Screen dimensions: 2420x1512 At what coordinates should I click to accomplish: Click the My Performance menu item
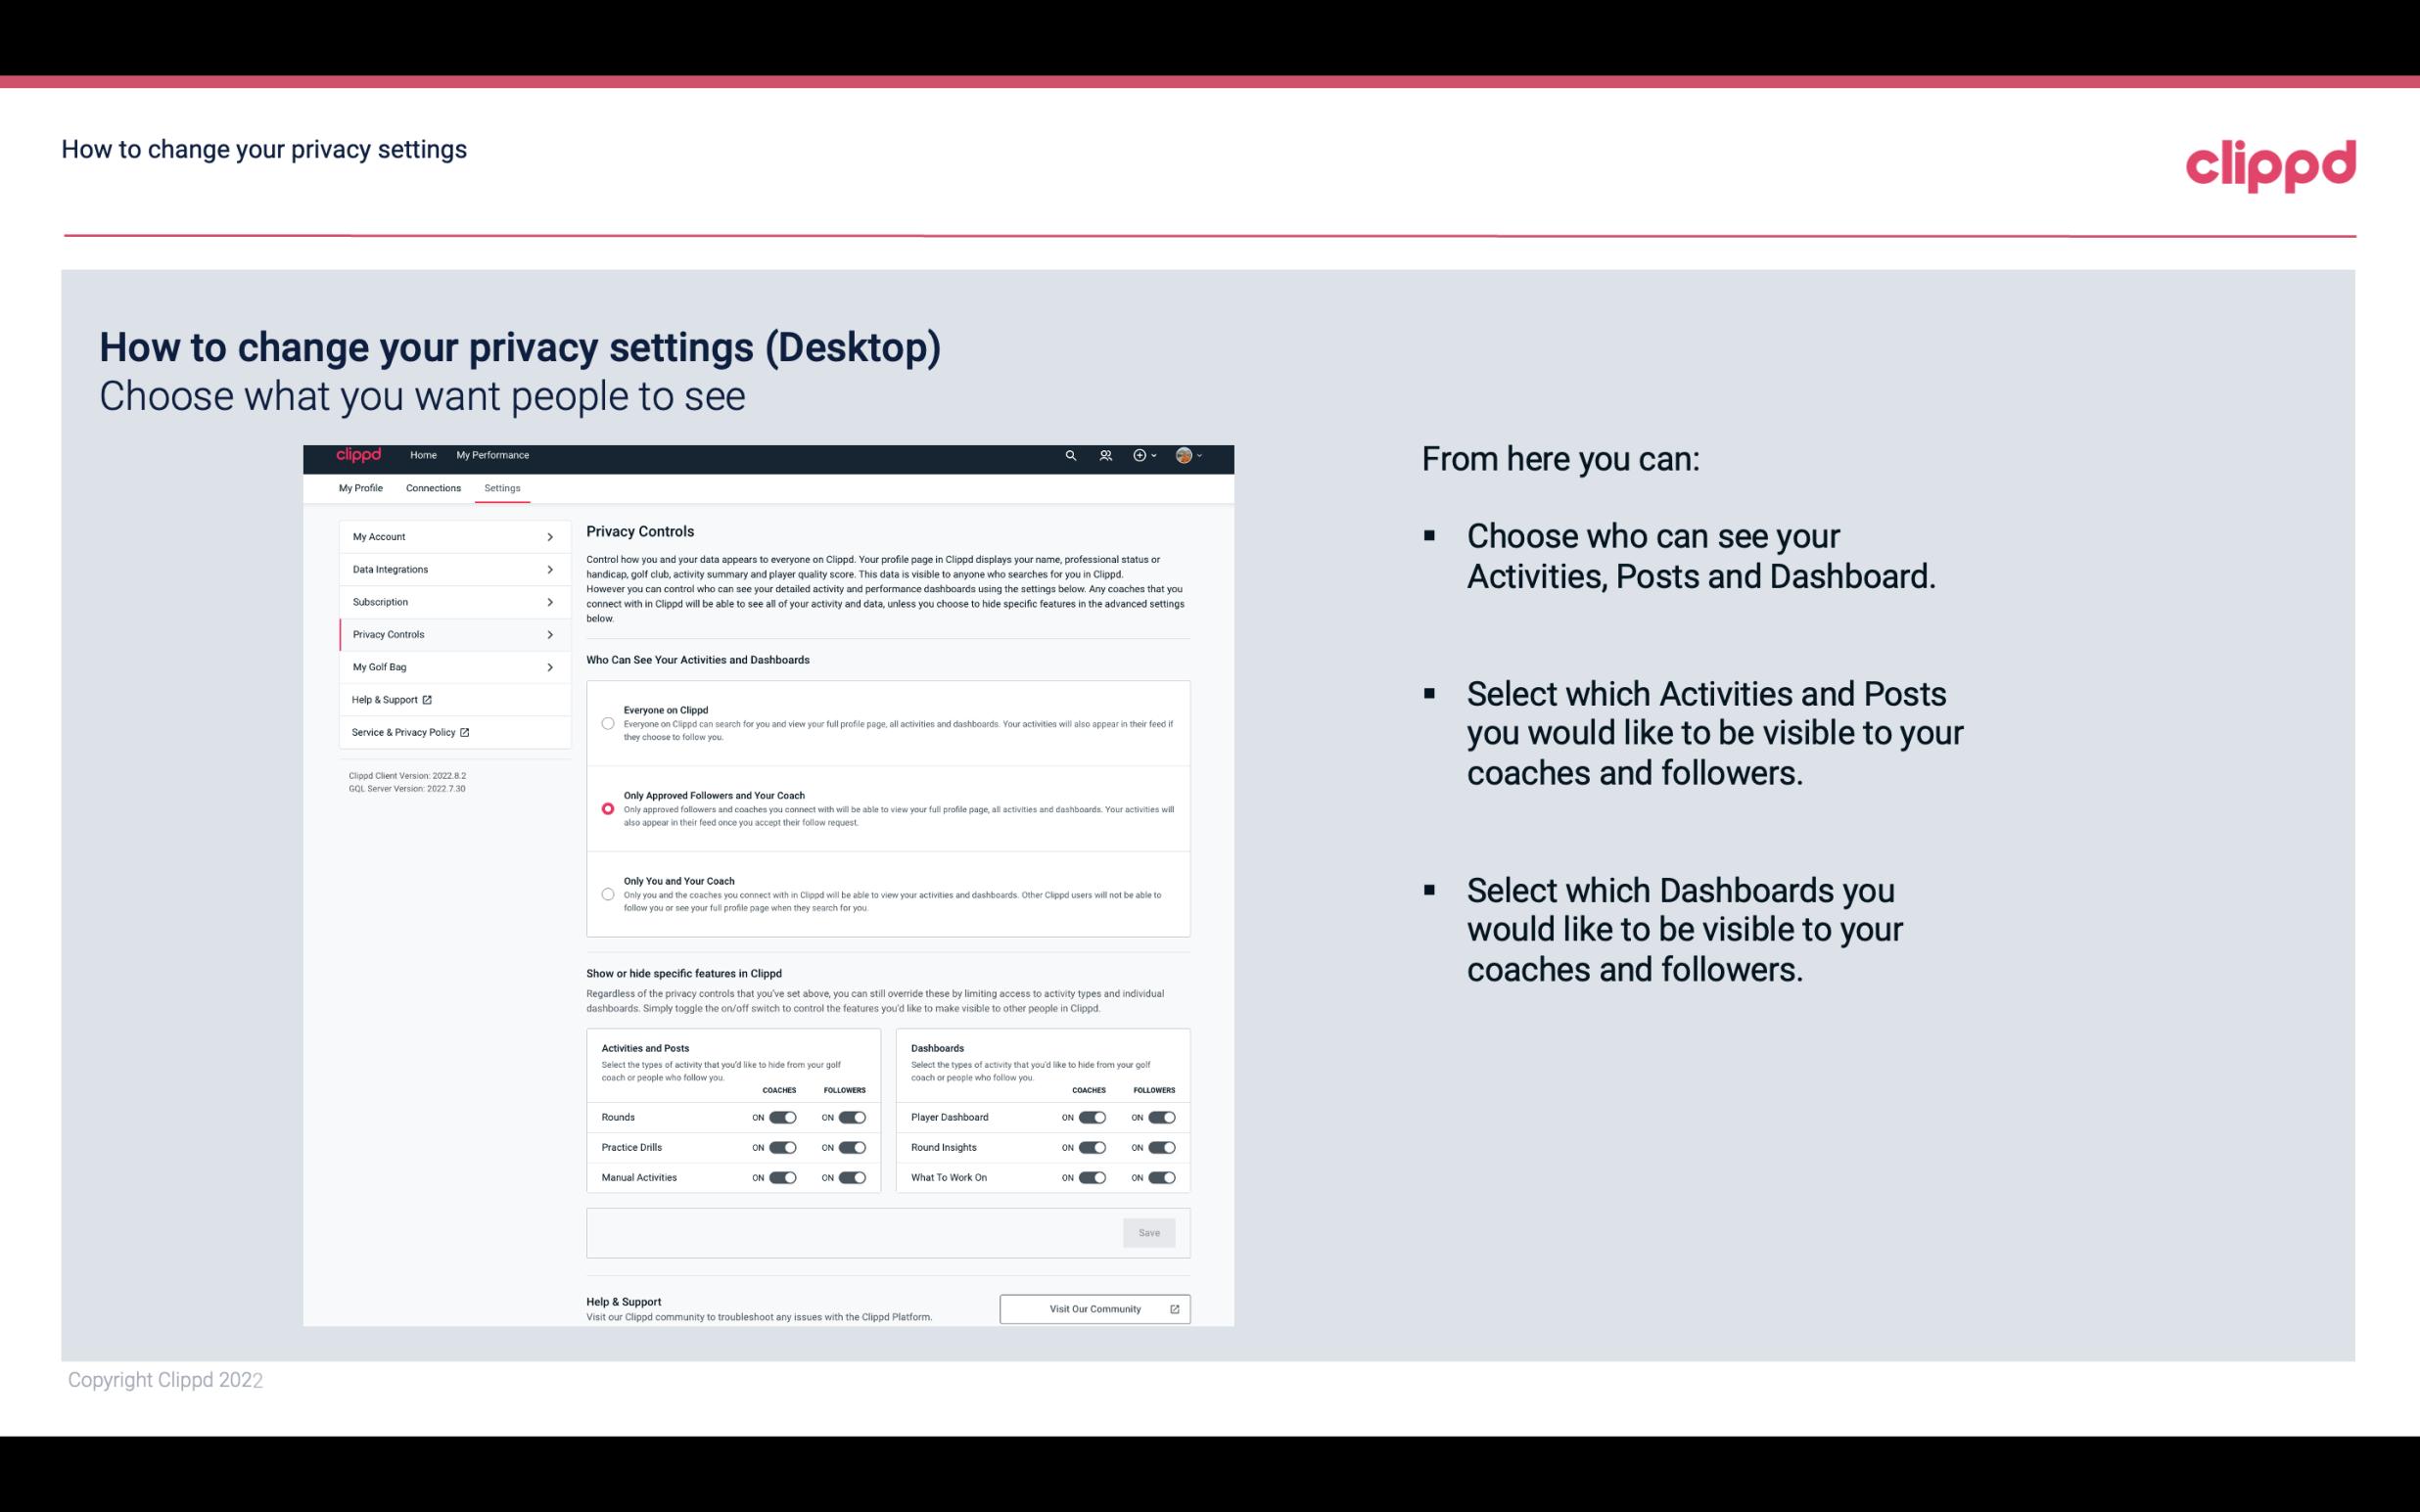point(493,455)
